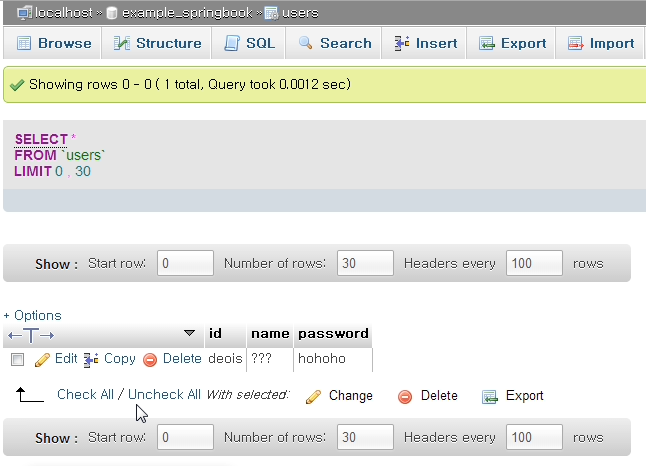Click the localhost server icon in breadcrumb
The height and width of the screenshot is (466, 646).
coord(24,13)
